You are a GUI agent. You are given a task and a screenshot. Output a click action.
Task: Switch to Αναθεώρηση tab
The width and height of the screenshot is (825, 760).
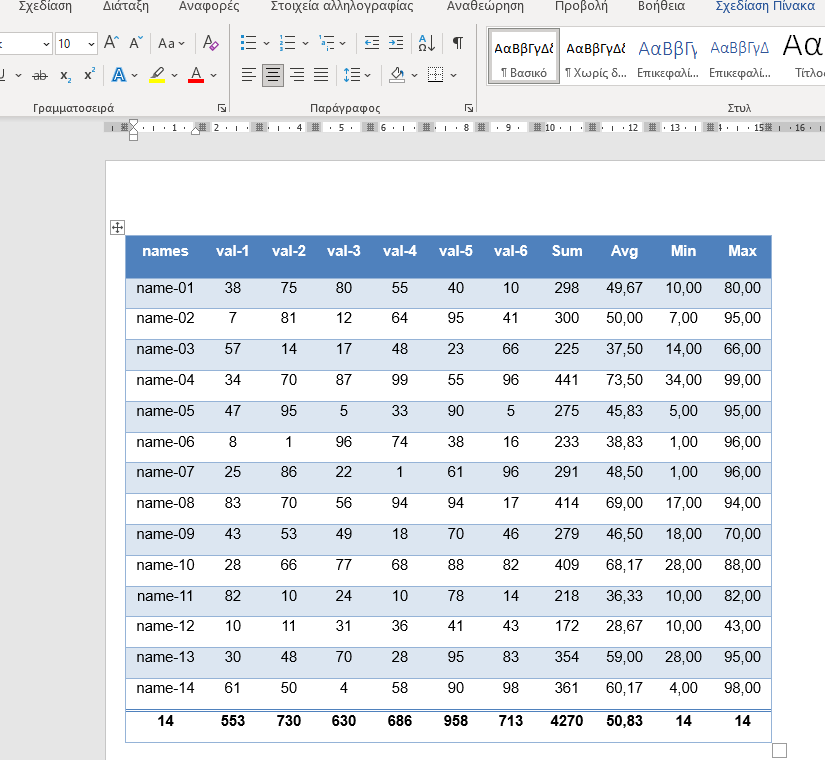pyautogui.click(x=485, y=6)
